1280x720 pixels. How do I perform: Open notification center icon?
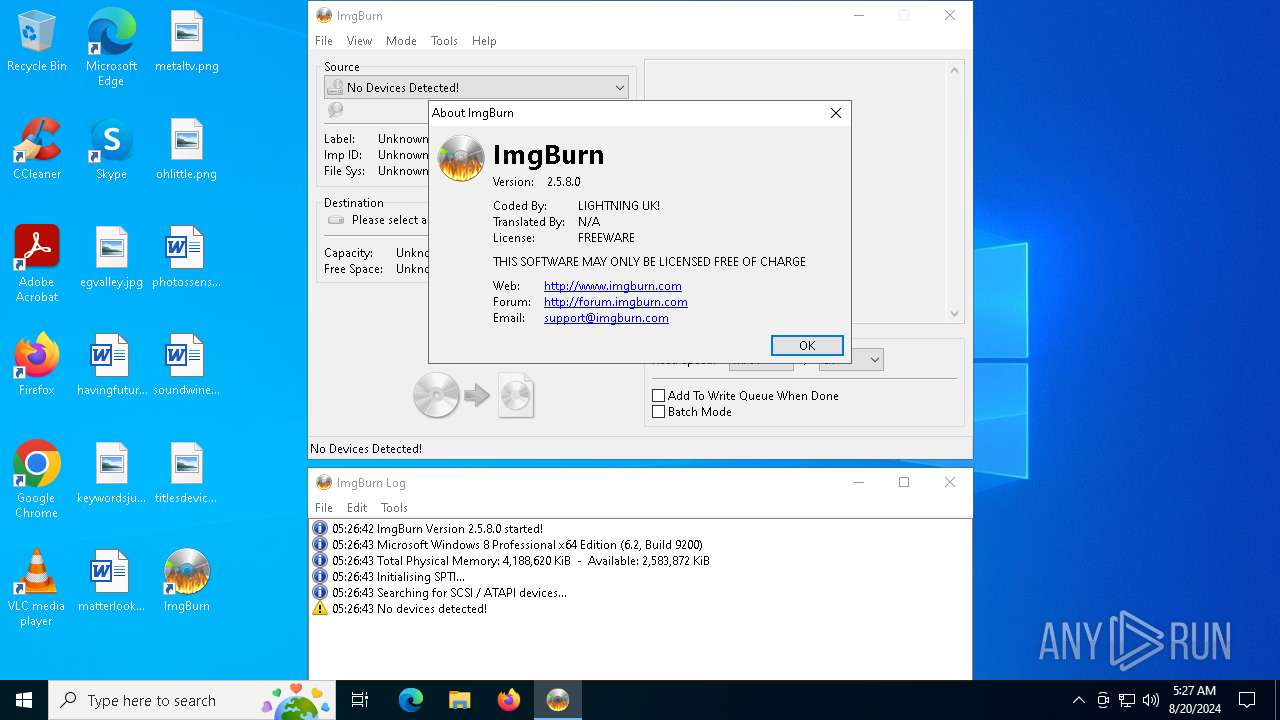point(1247,700)
